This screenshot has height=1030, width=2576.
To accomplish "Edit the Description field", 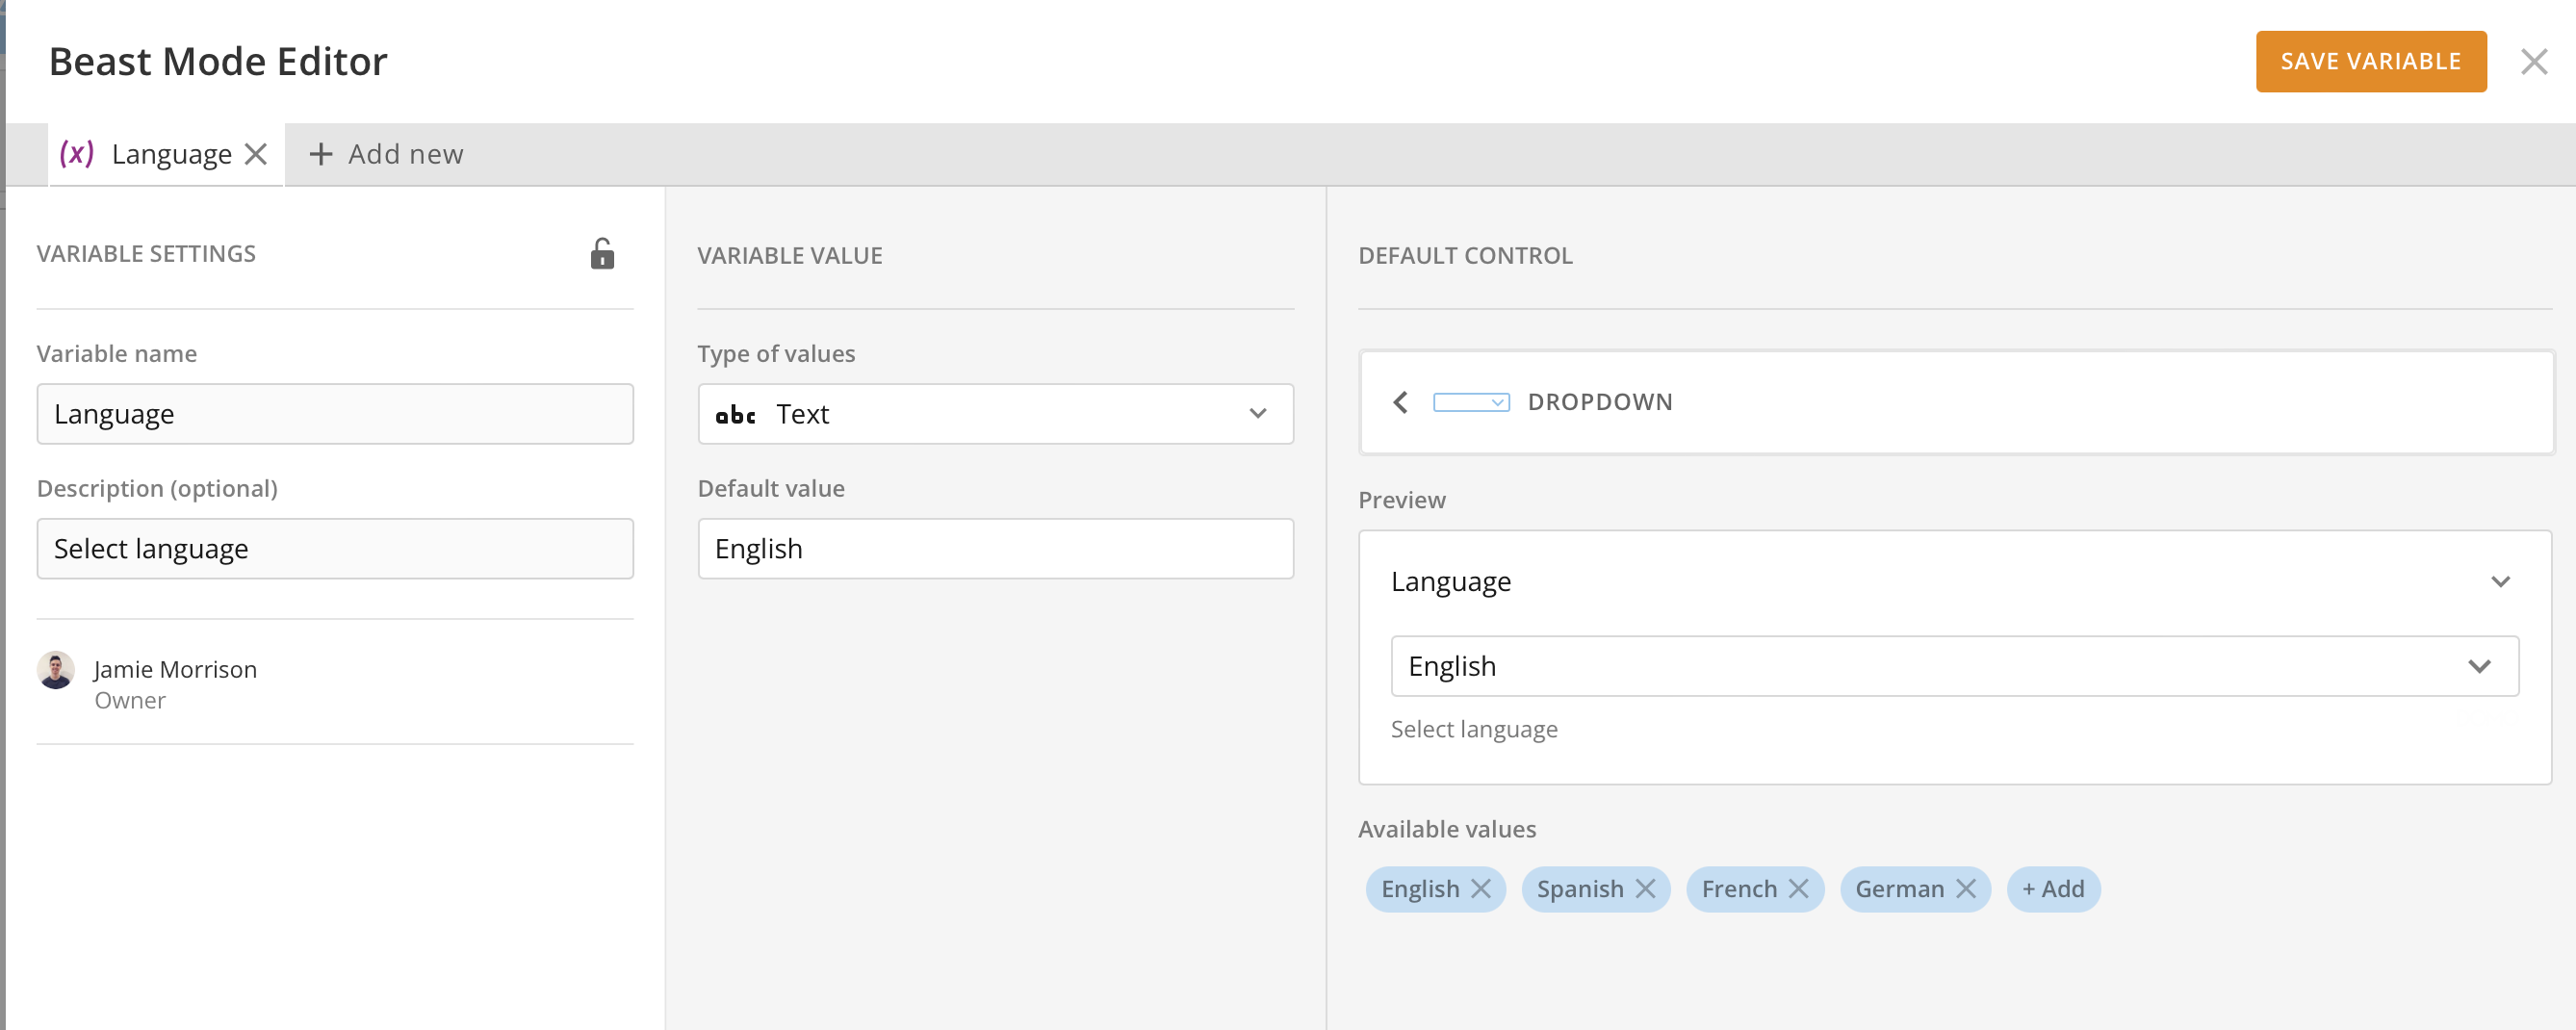I will 335,549.
